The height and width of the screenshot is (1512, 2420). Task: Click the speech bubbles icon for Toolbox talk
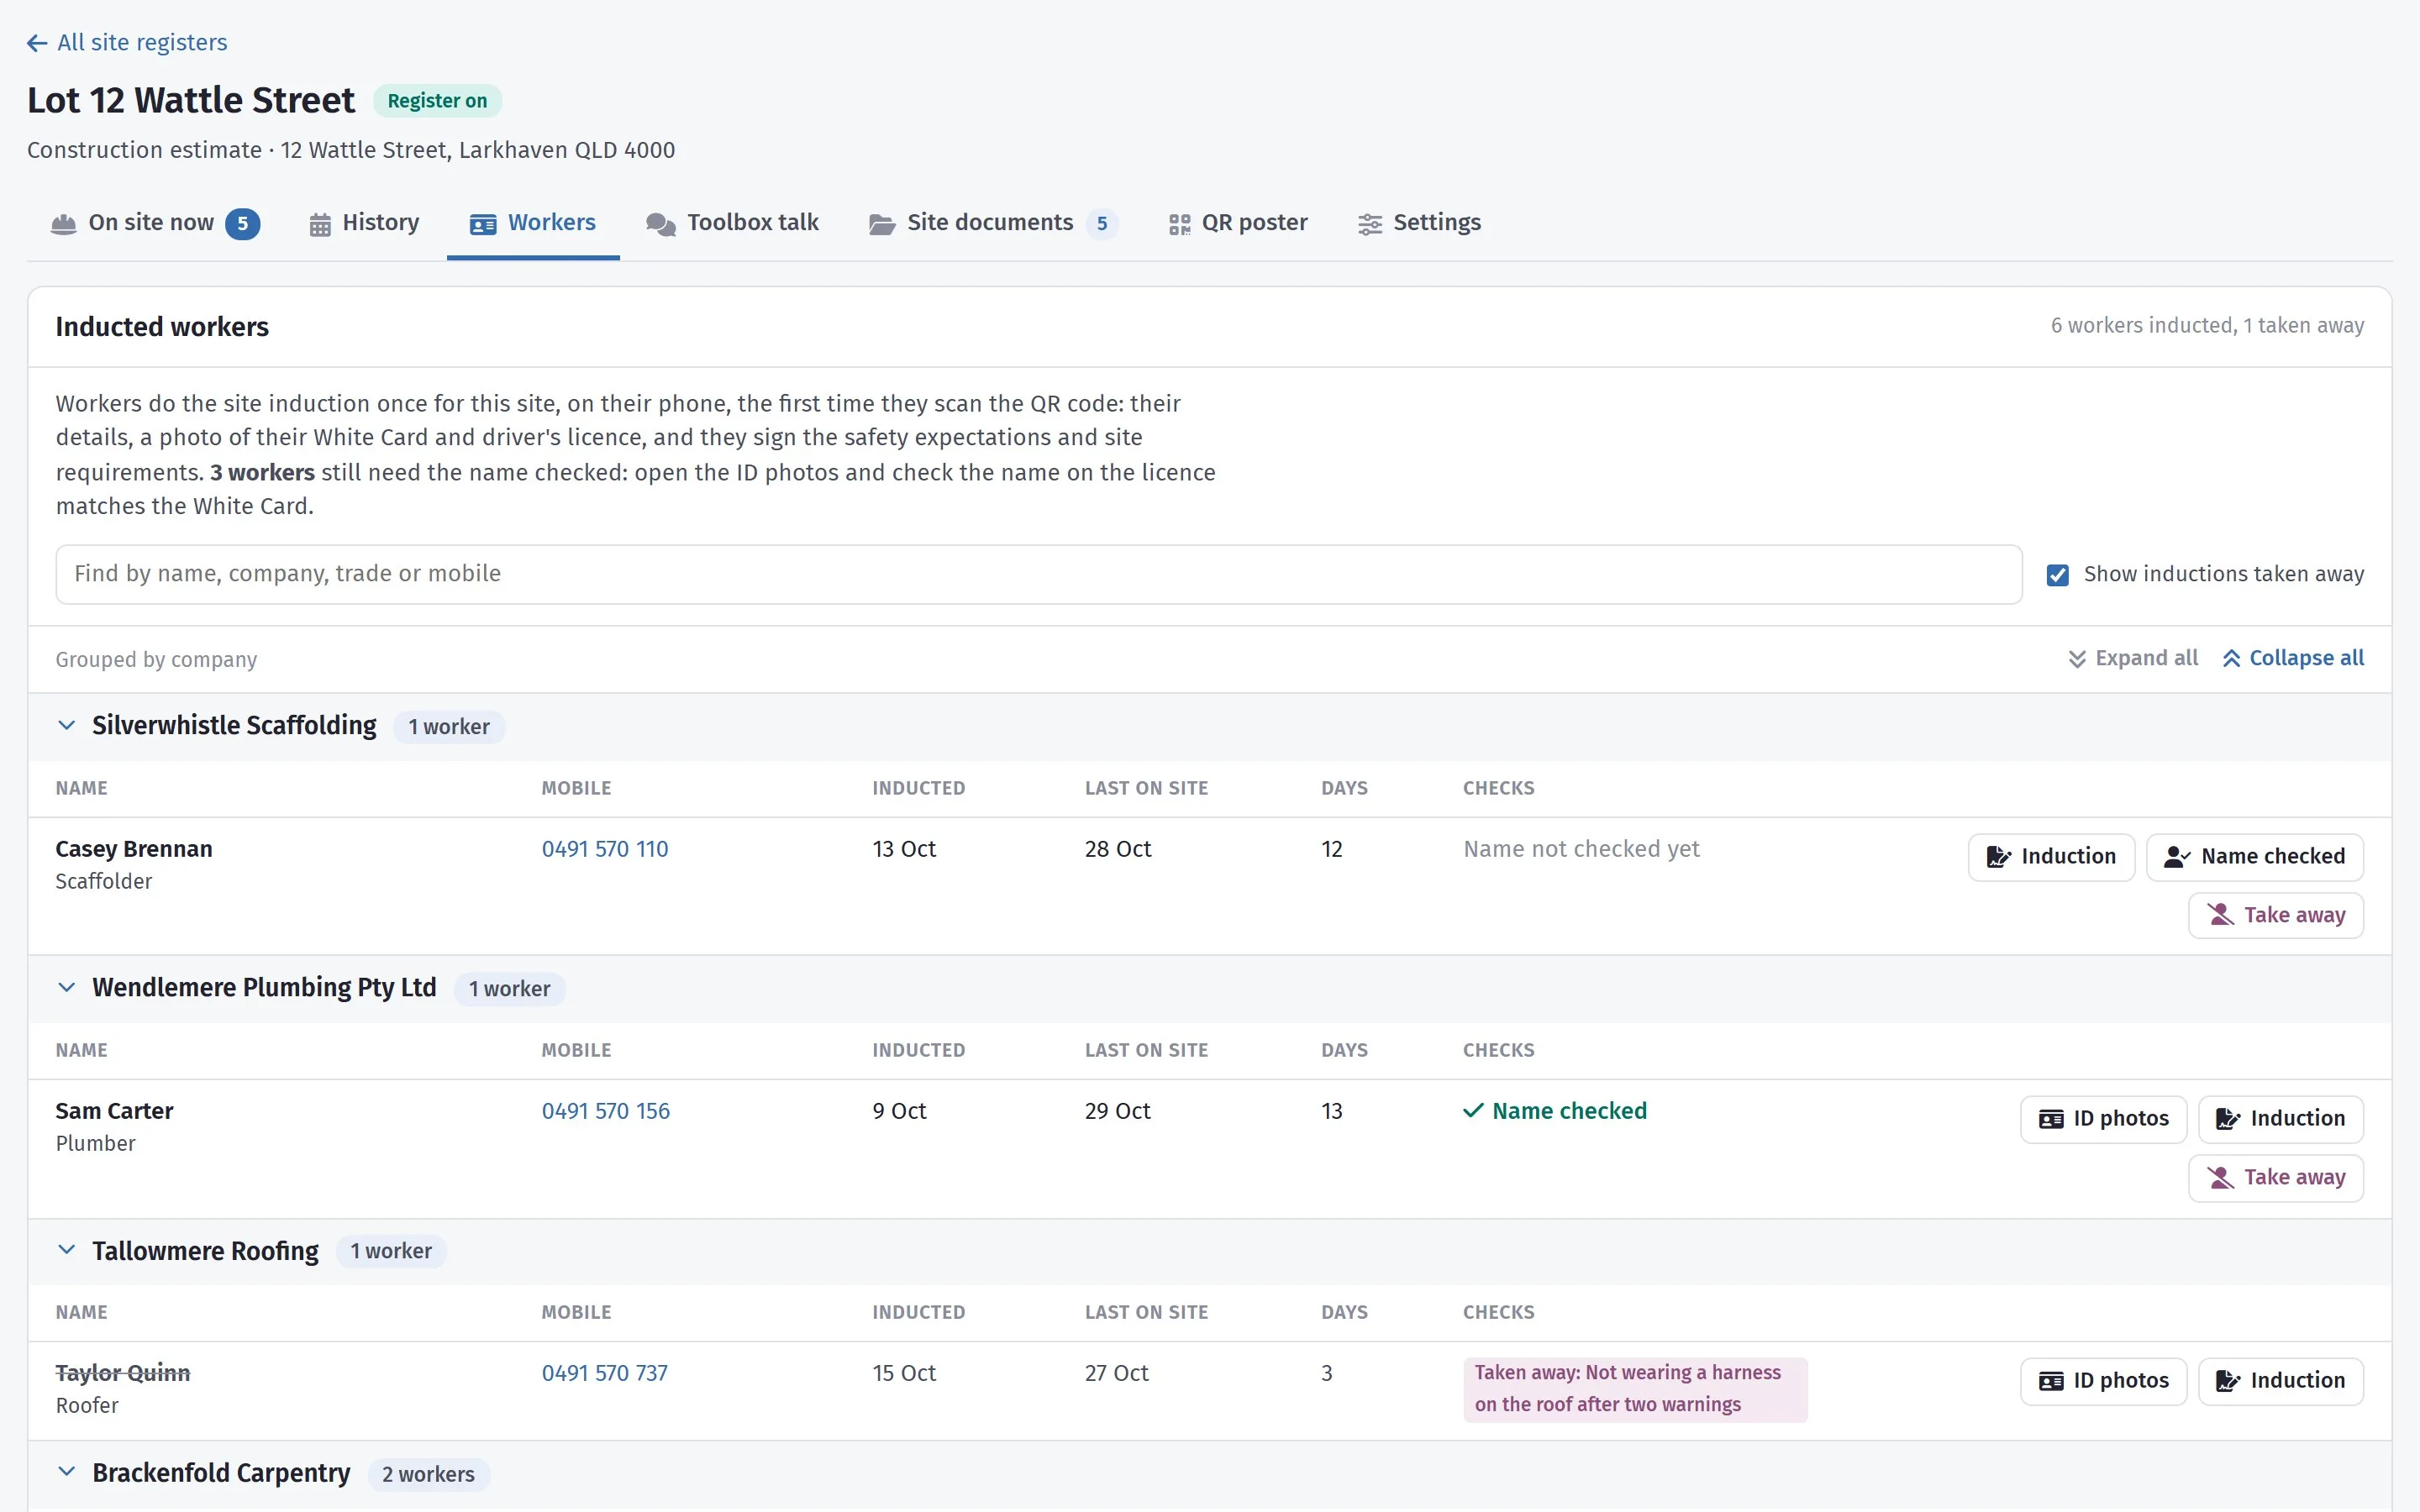click(661, 224)
